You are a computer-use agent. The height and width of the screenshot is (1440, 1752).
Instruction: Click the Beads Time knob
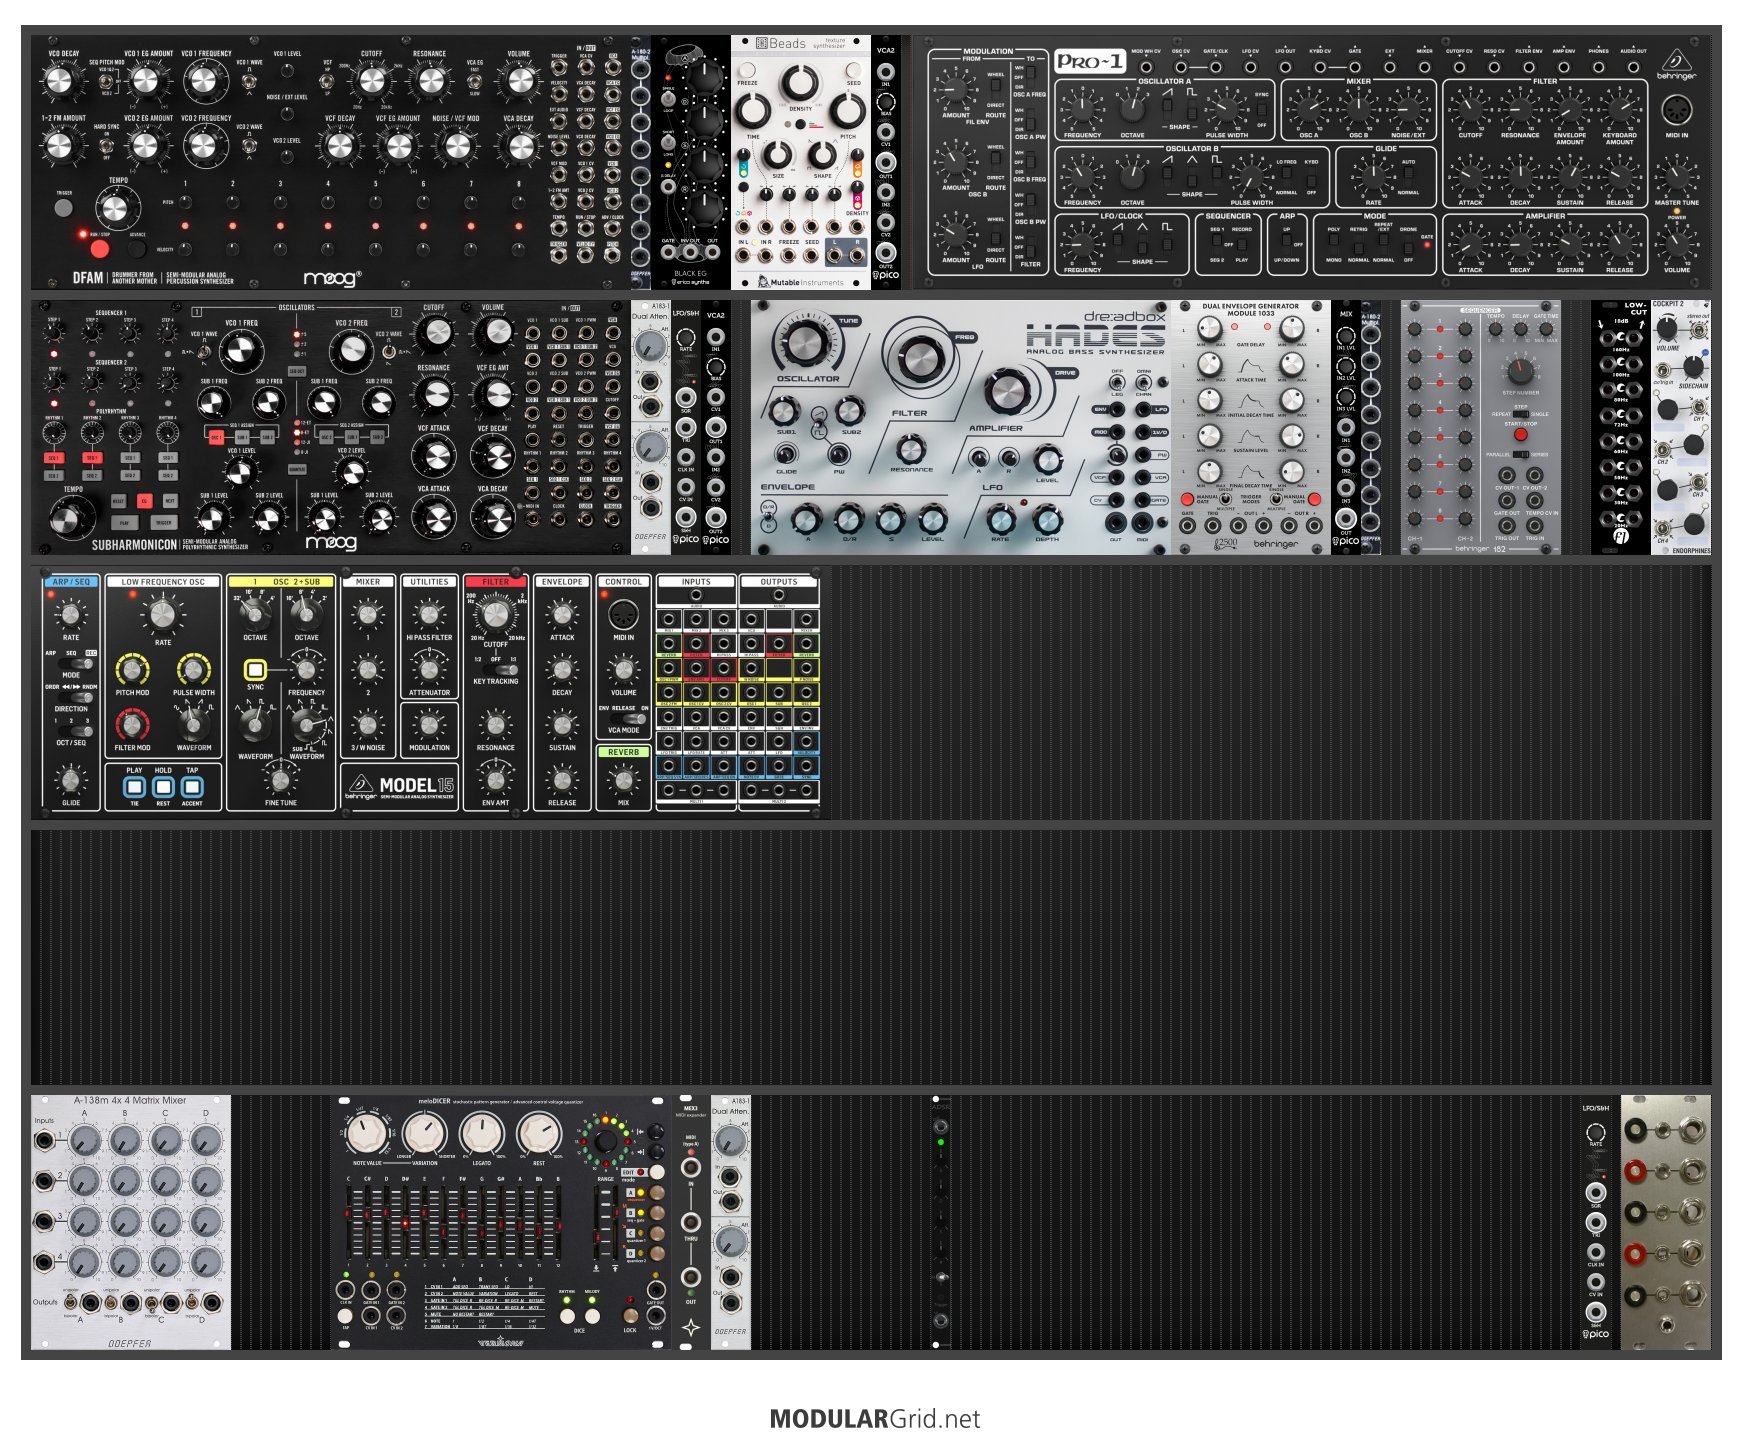[x=752, y=112]
